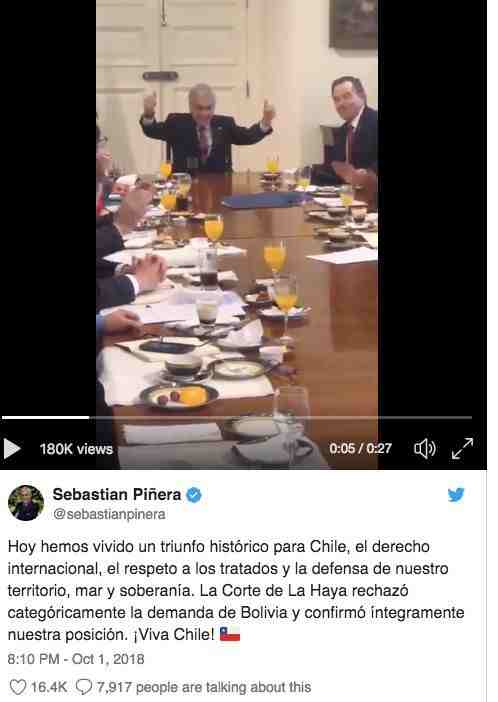Image resolution: width=498 pixels, height=702 pixels.
Task: Click the tweet text about La Haya
Action: point(236,590)
